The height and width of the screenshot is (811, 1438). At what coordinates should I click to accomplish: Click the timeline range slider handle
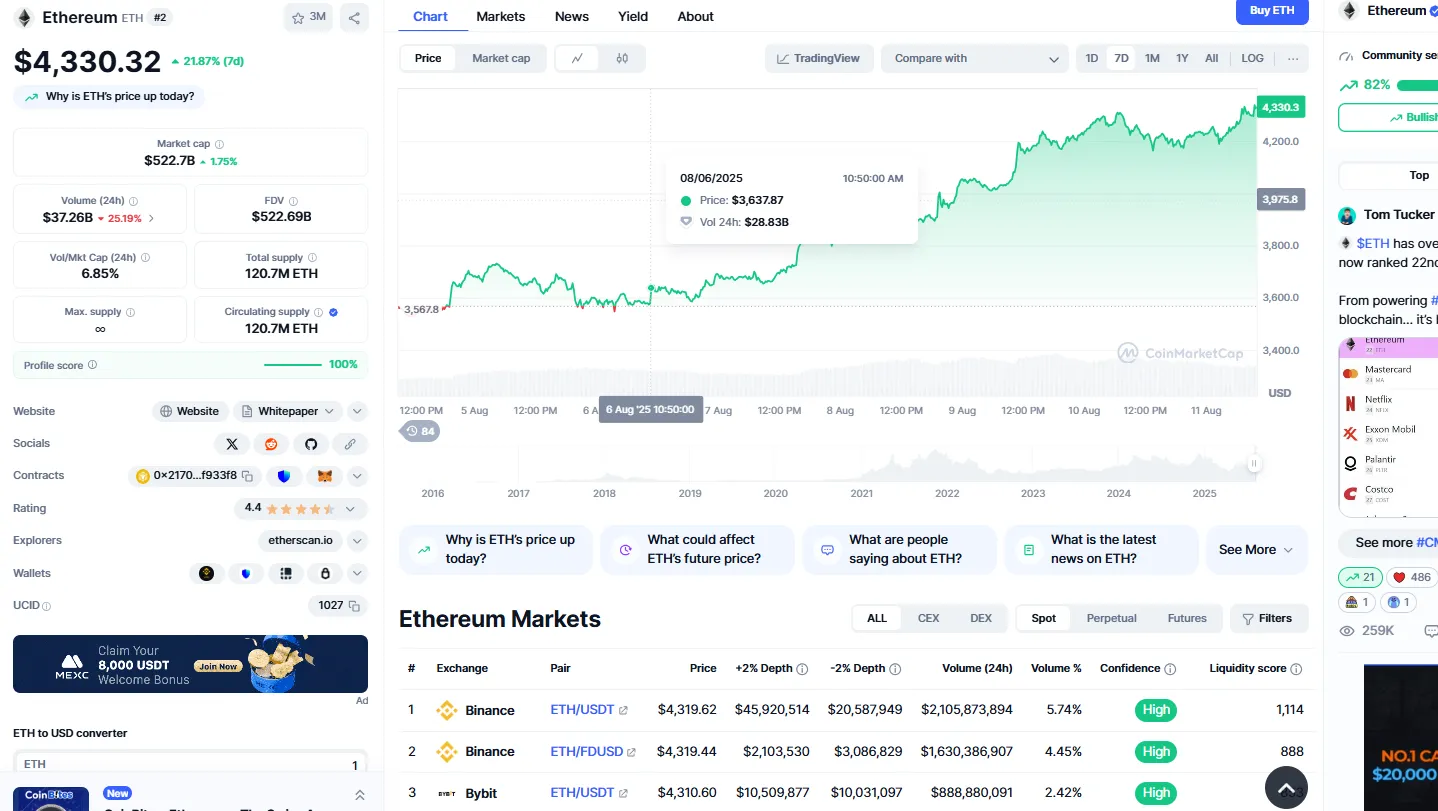[1253, 463]
